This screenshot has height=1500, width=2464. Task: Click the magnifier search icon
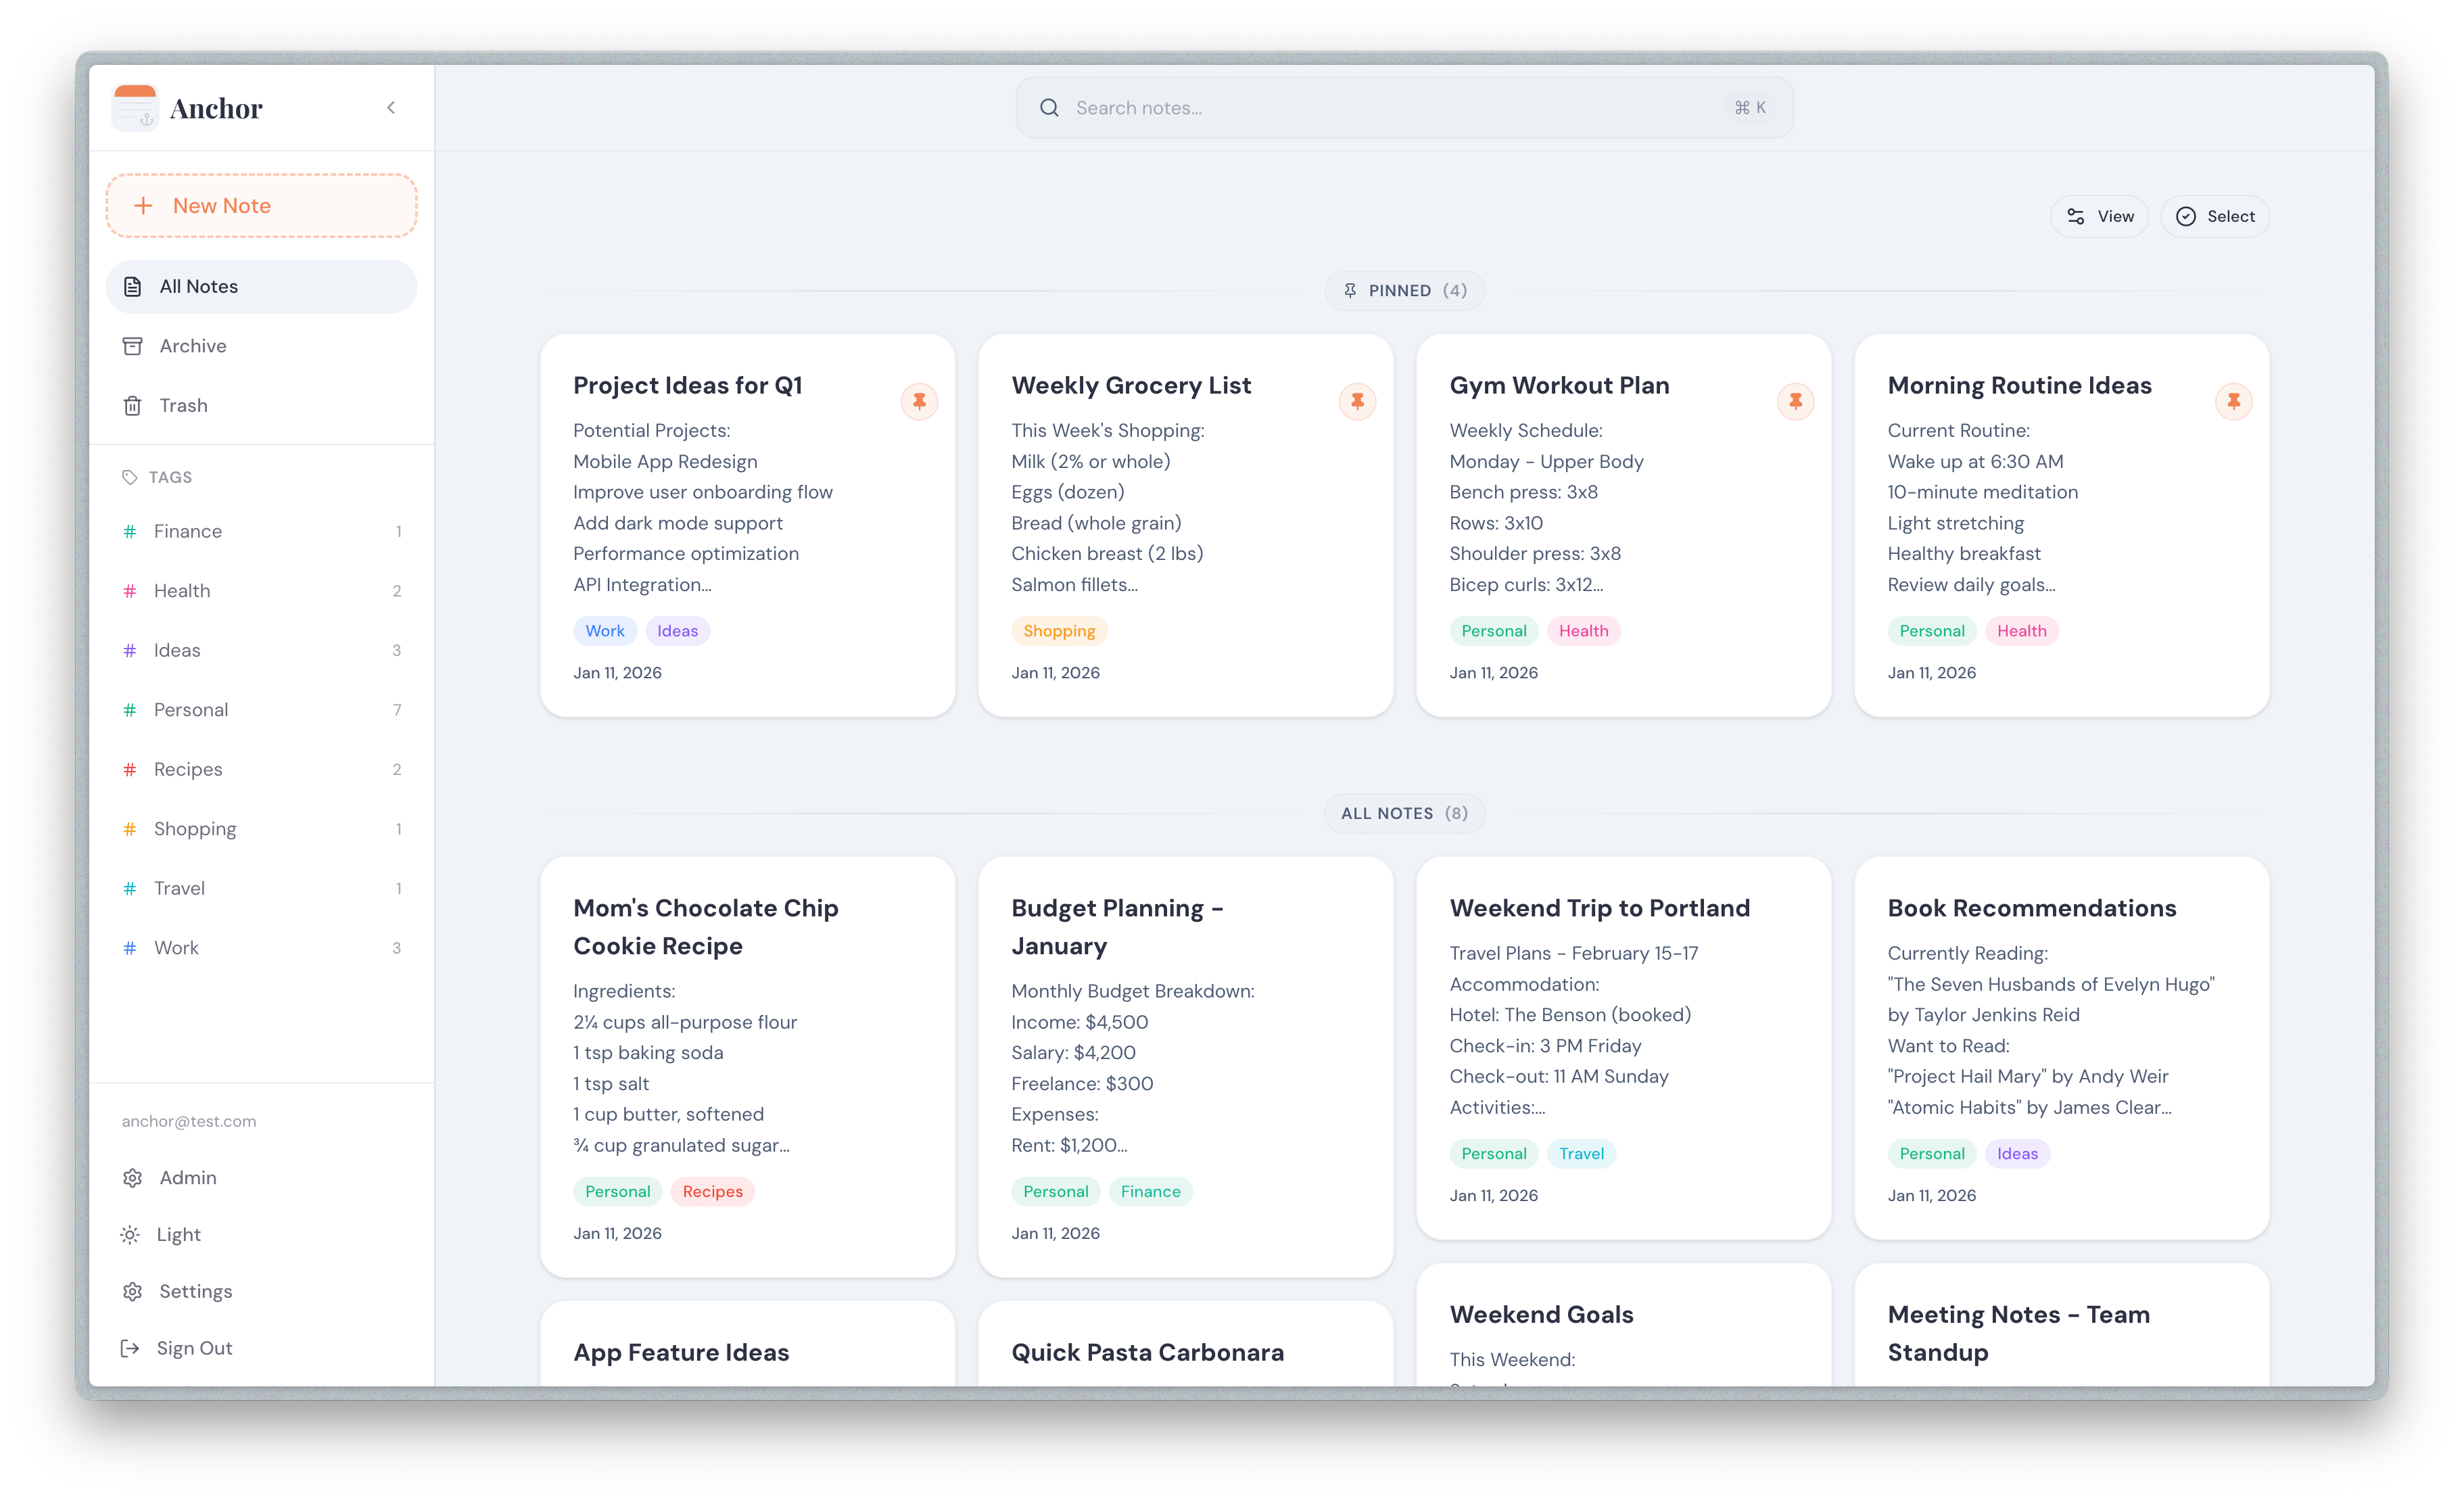[x=1049, y=108]
